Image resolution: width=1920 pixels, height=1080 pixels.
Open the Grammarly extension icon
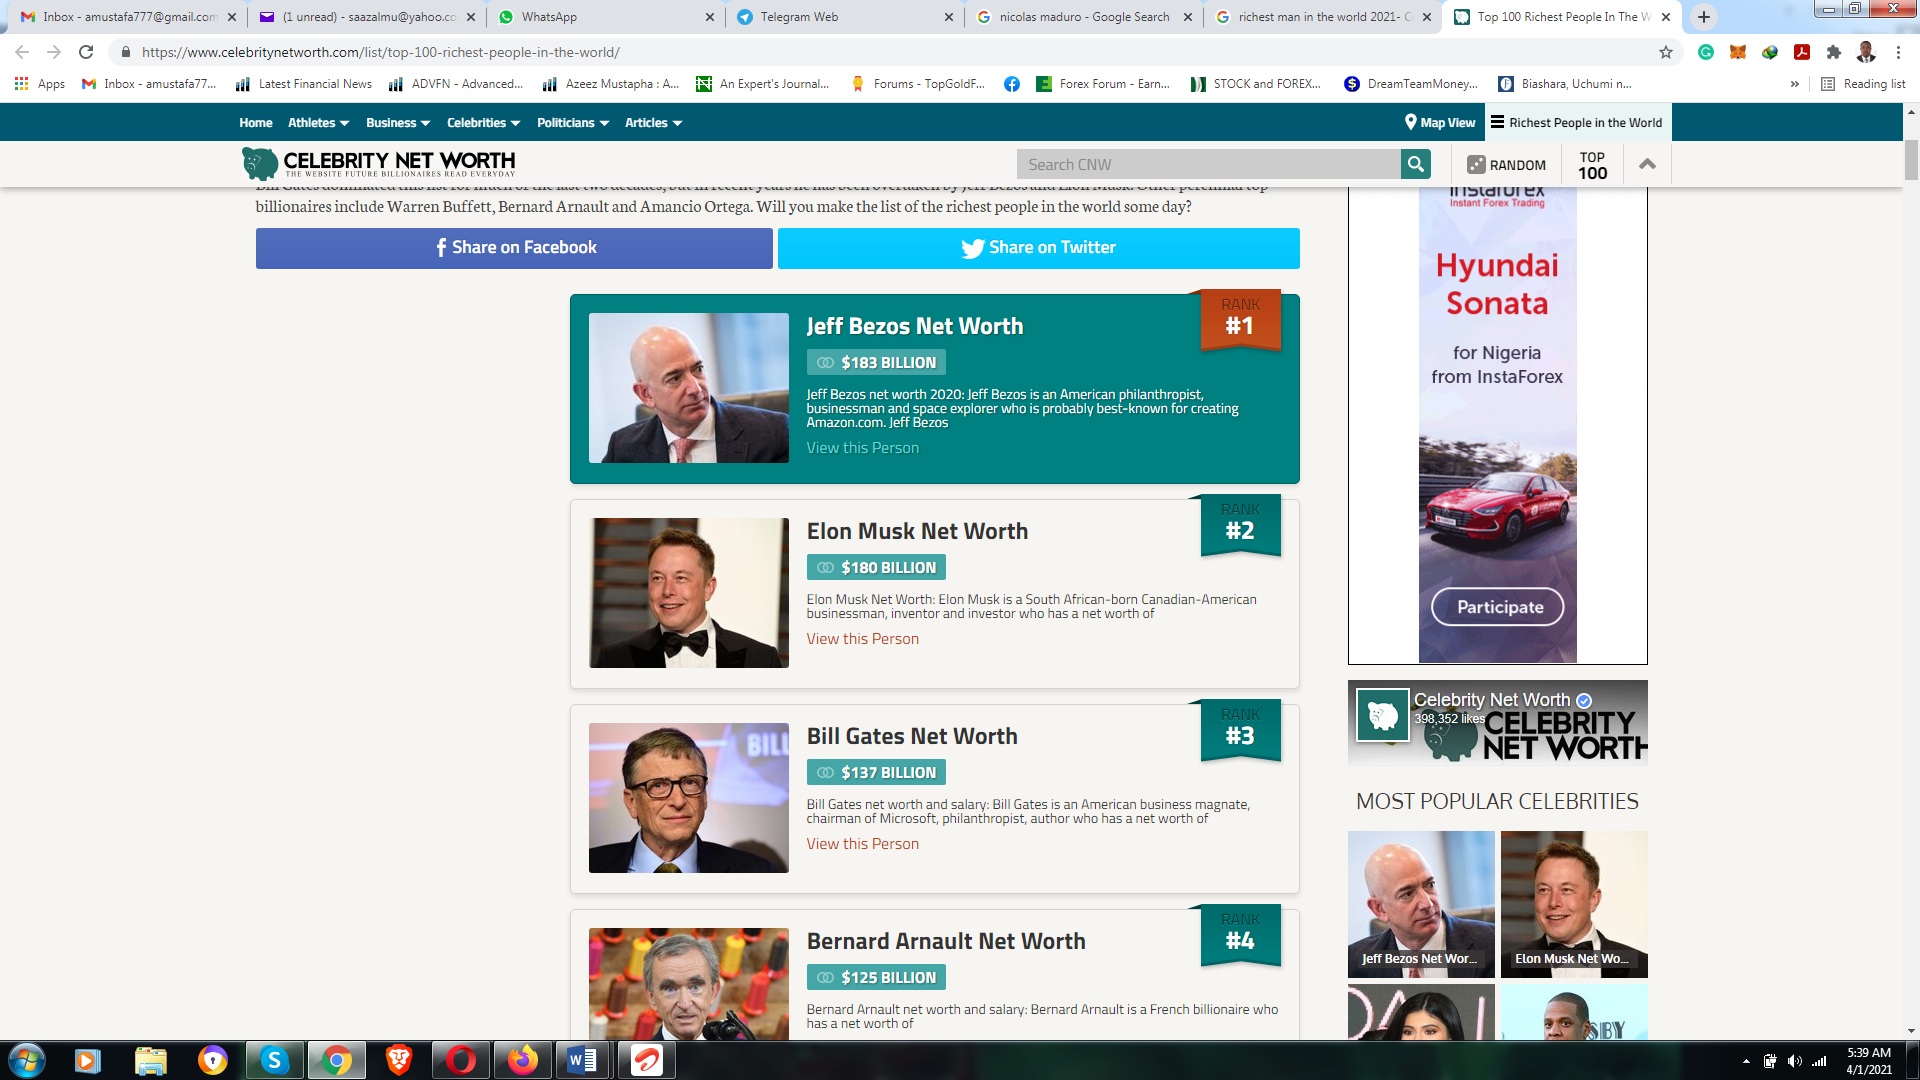[1706, 52]
